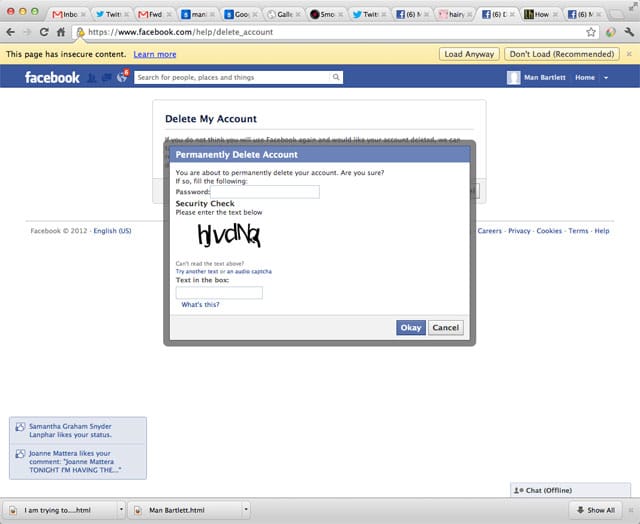The image size is (640, 524).
Task: Open the Facebook account dropdown arrow
Action: (606, 78)
